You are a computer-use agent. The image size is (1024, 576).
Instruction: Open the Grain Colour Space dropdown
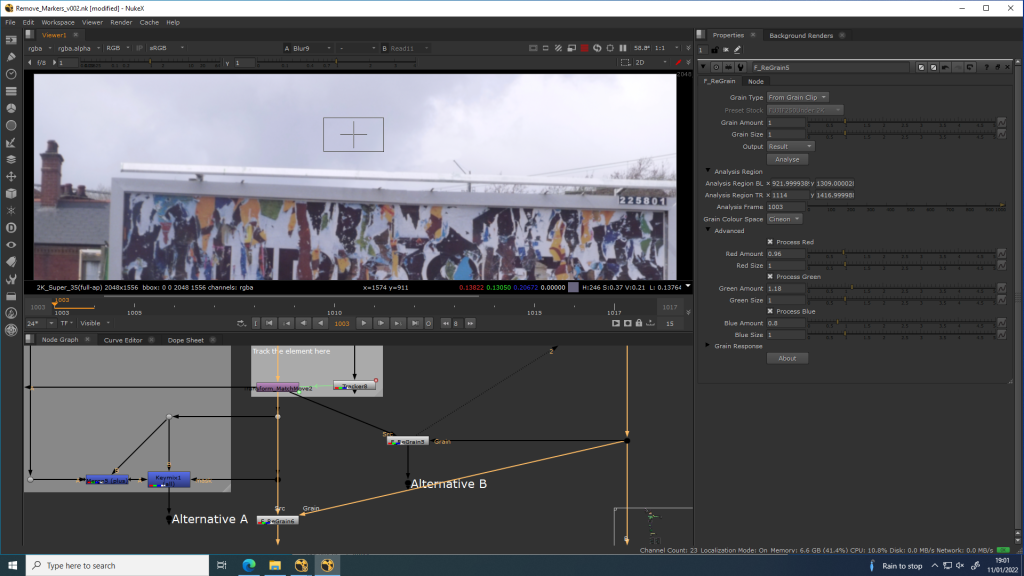pyautogui.click(x=784, y=219)
